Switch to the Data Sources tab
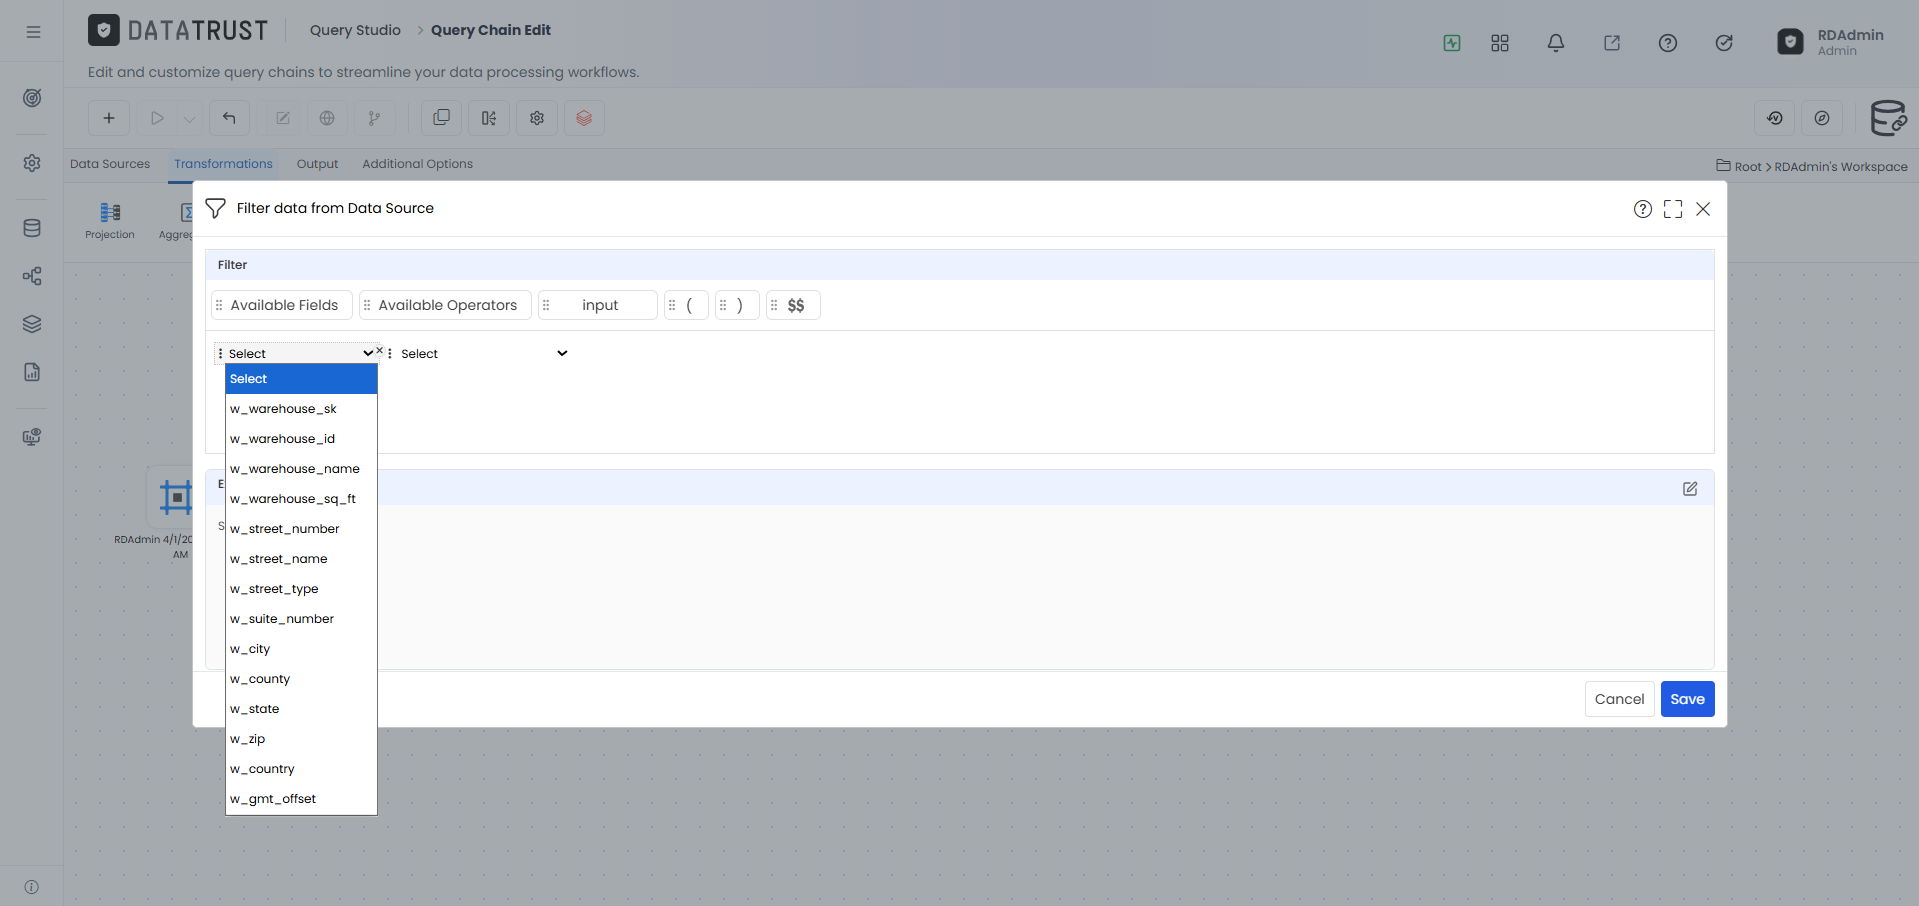Image resolution: width=1919 pixels, height=906 pixels. (110, 164)
